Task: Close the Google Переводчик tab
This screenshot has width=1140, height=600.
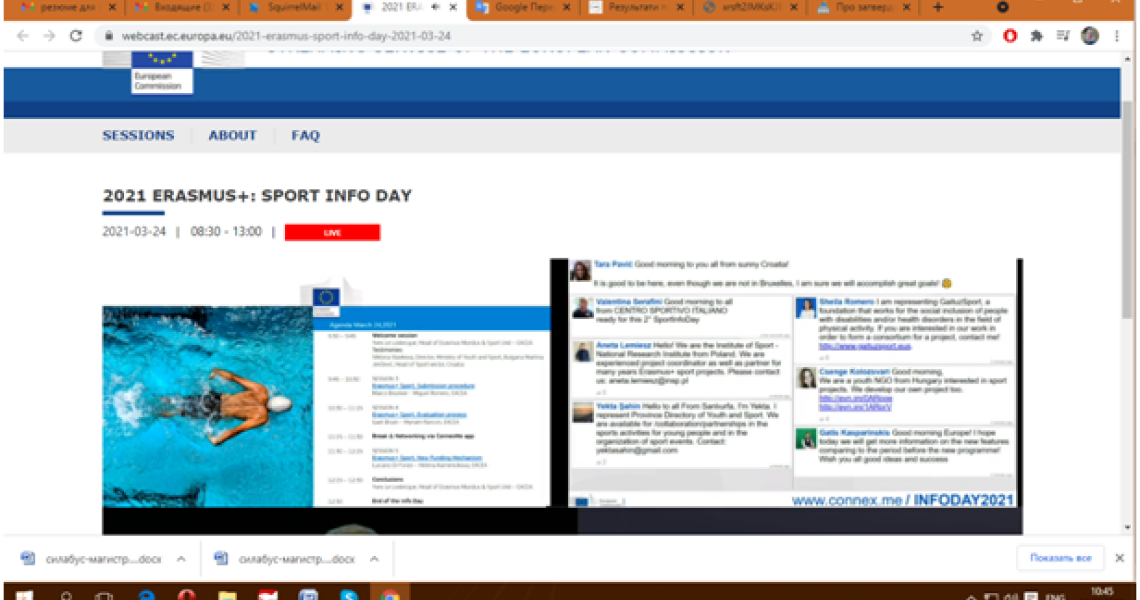Action: [x=566, y=7]
